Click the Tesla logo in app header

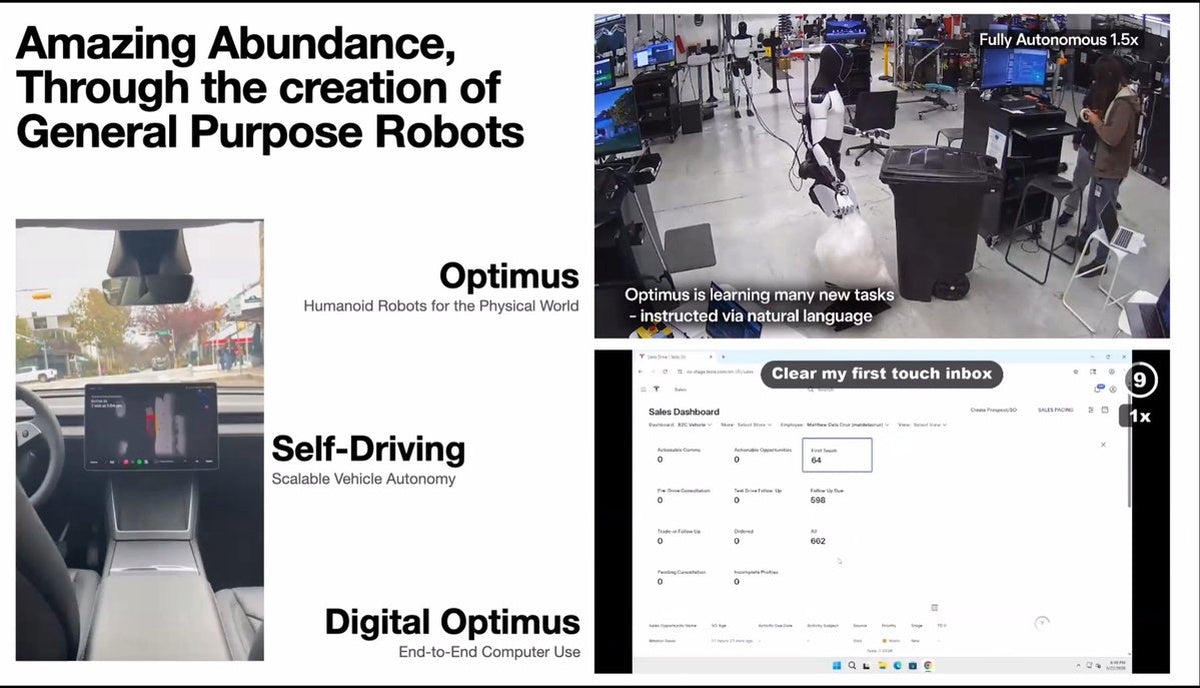tap(656, 389)
